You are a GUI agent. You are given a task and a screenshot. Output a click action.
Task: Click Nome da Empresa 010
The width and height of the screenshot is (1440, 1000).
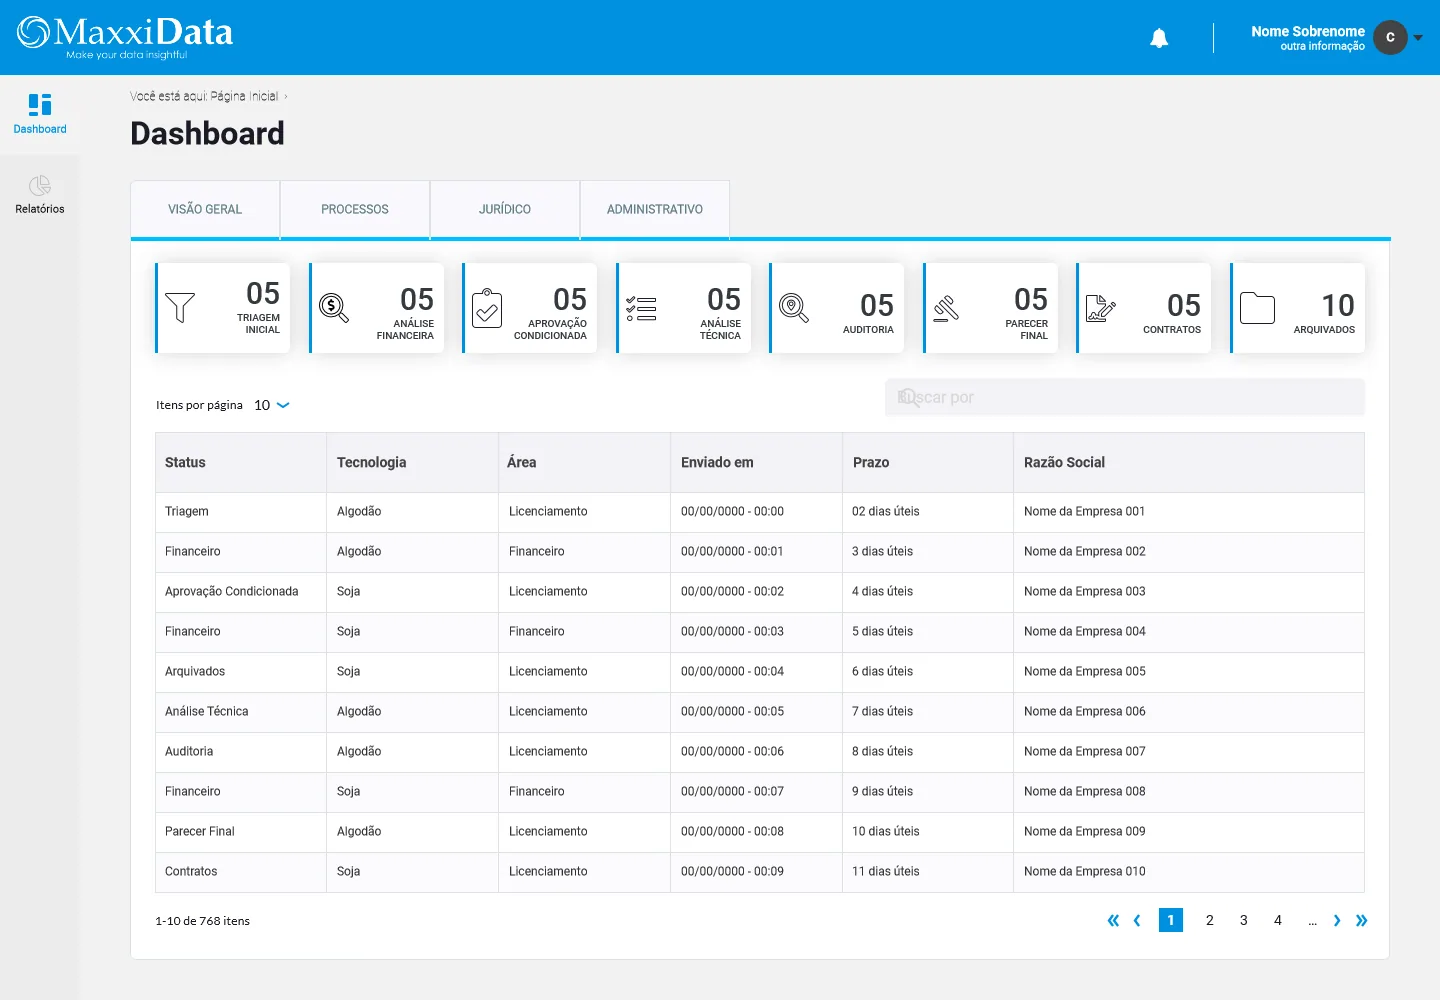(1084, 871)
